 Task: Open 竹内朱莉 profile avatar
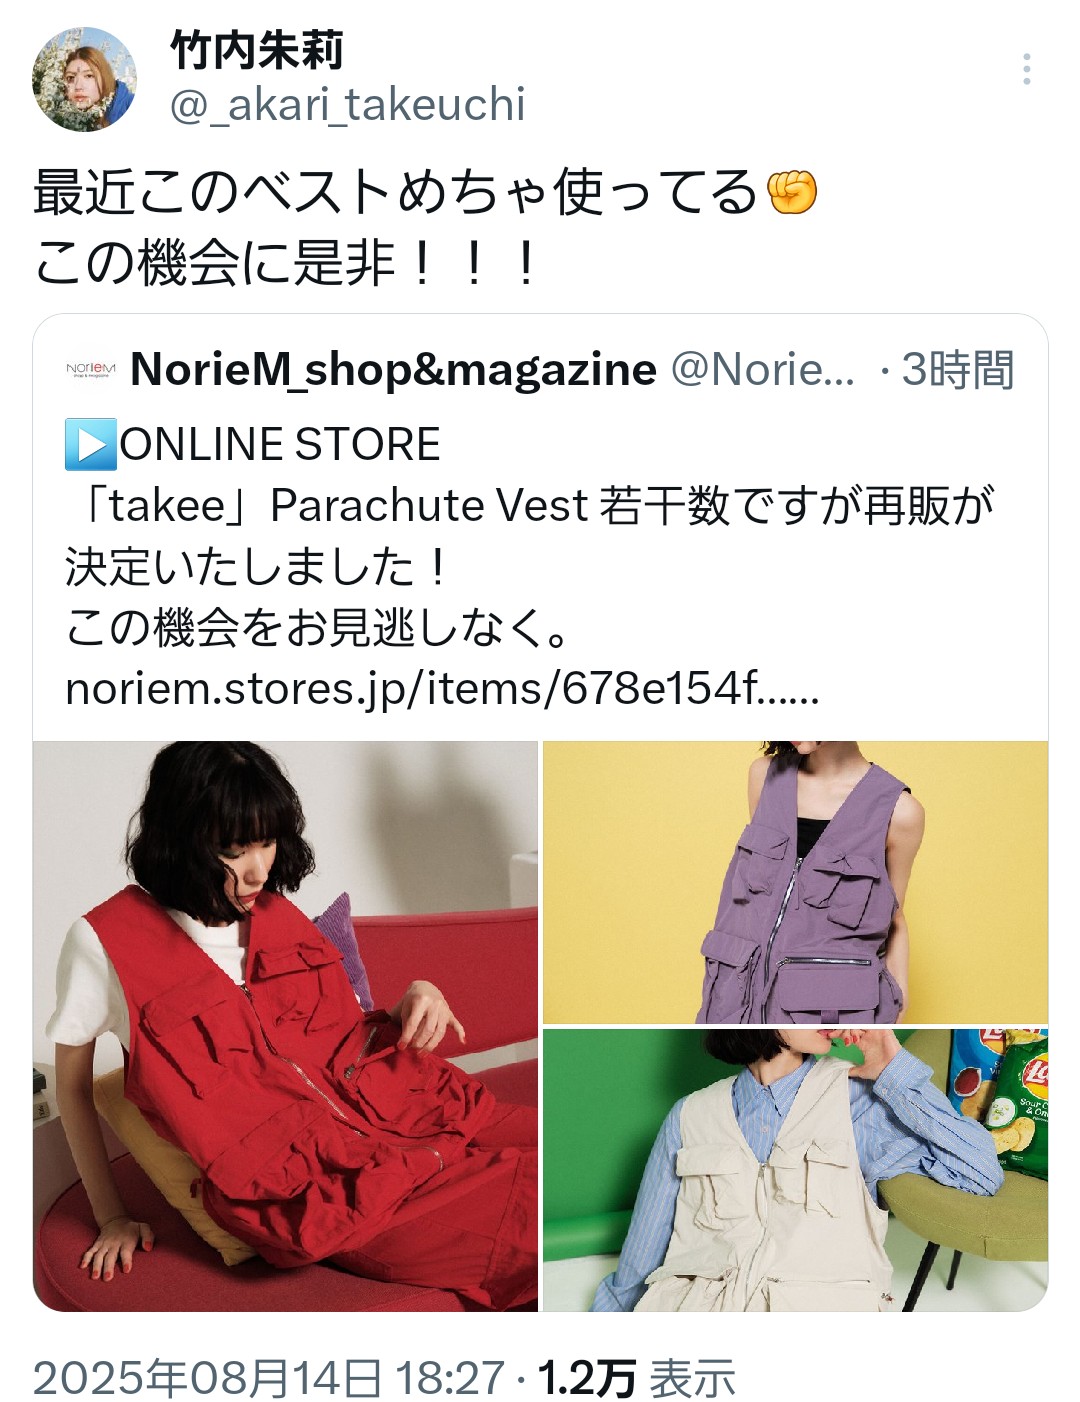84,79
